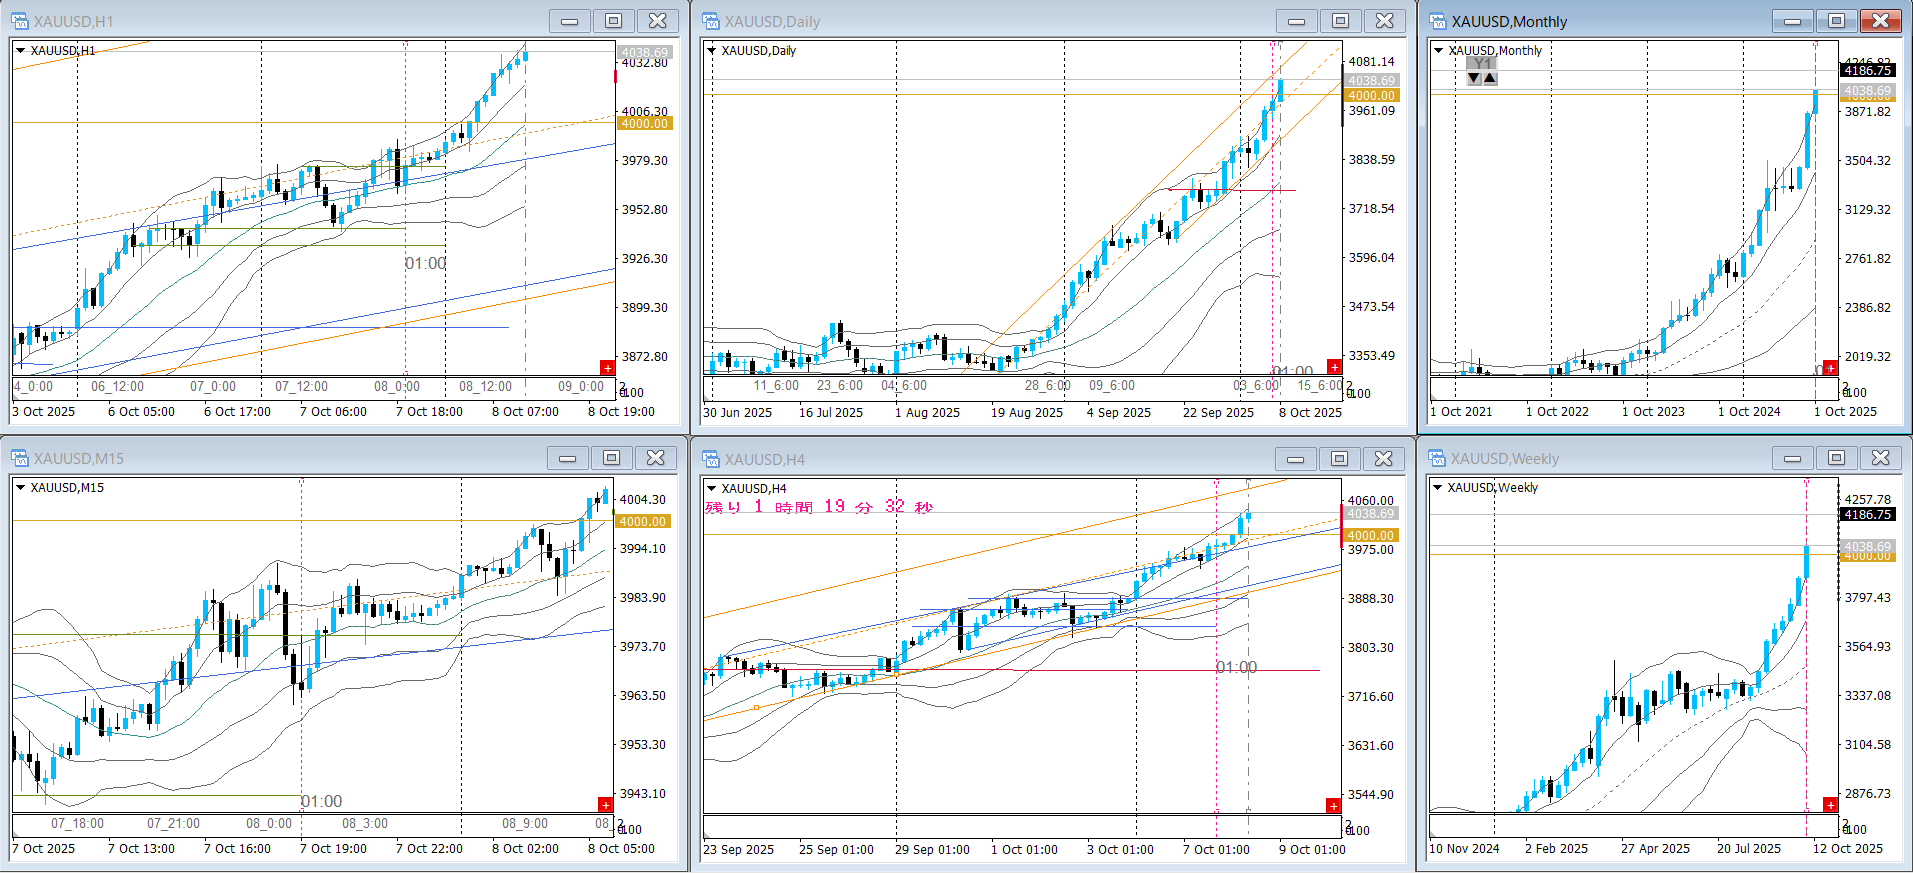
Task: Click the red plus icon in H1 chart
Action: pos(607,368)
